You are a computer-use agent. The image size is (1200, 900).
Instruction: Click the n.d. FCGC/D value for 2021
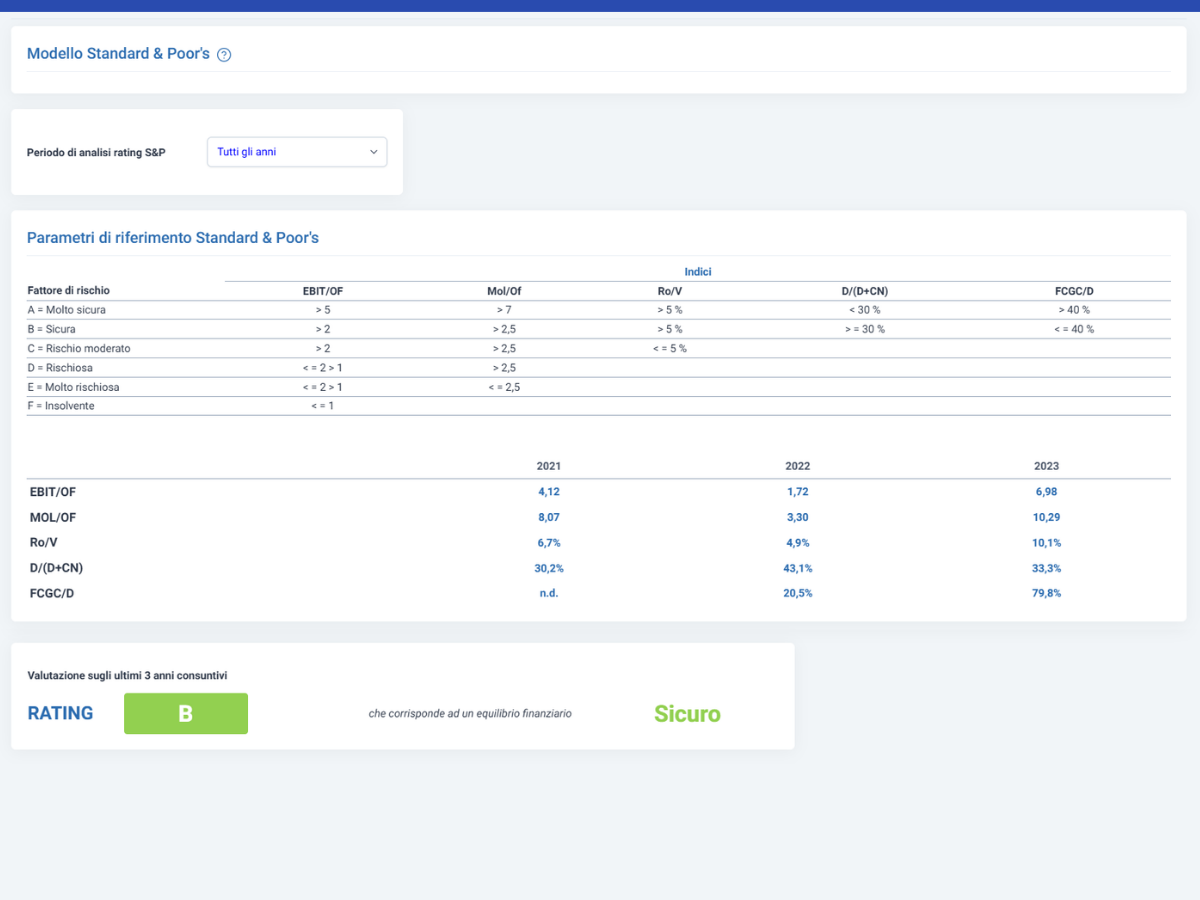pos(549,594)
